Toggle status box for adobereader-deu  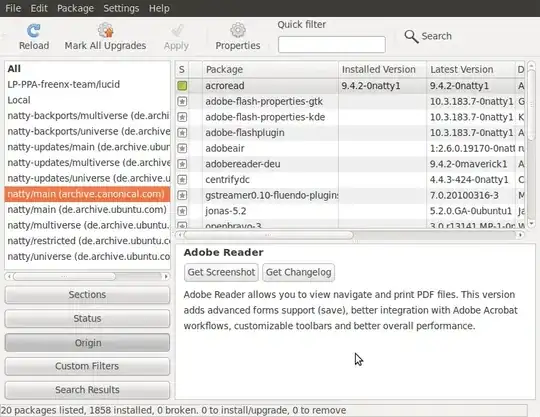pos(182,164)
